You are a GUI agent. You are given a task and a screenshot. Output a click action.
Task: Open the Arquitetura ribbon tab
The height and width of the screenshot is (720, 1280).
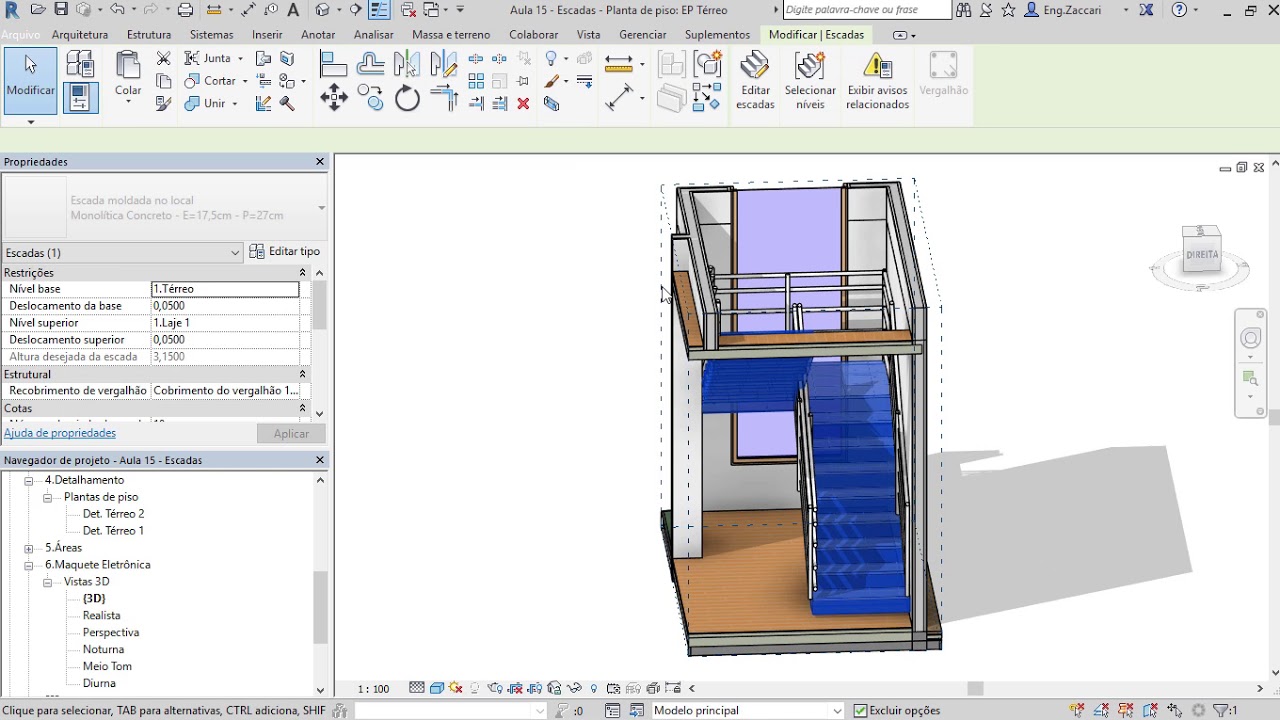tap(80, 35)
